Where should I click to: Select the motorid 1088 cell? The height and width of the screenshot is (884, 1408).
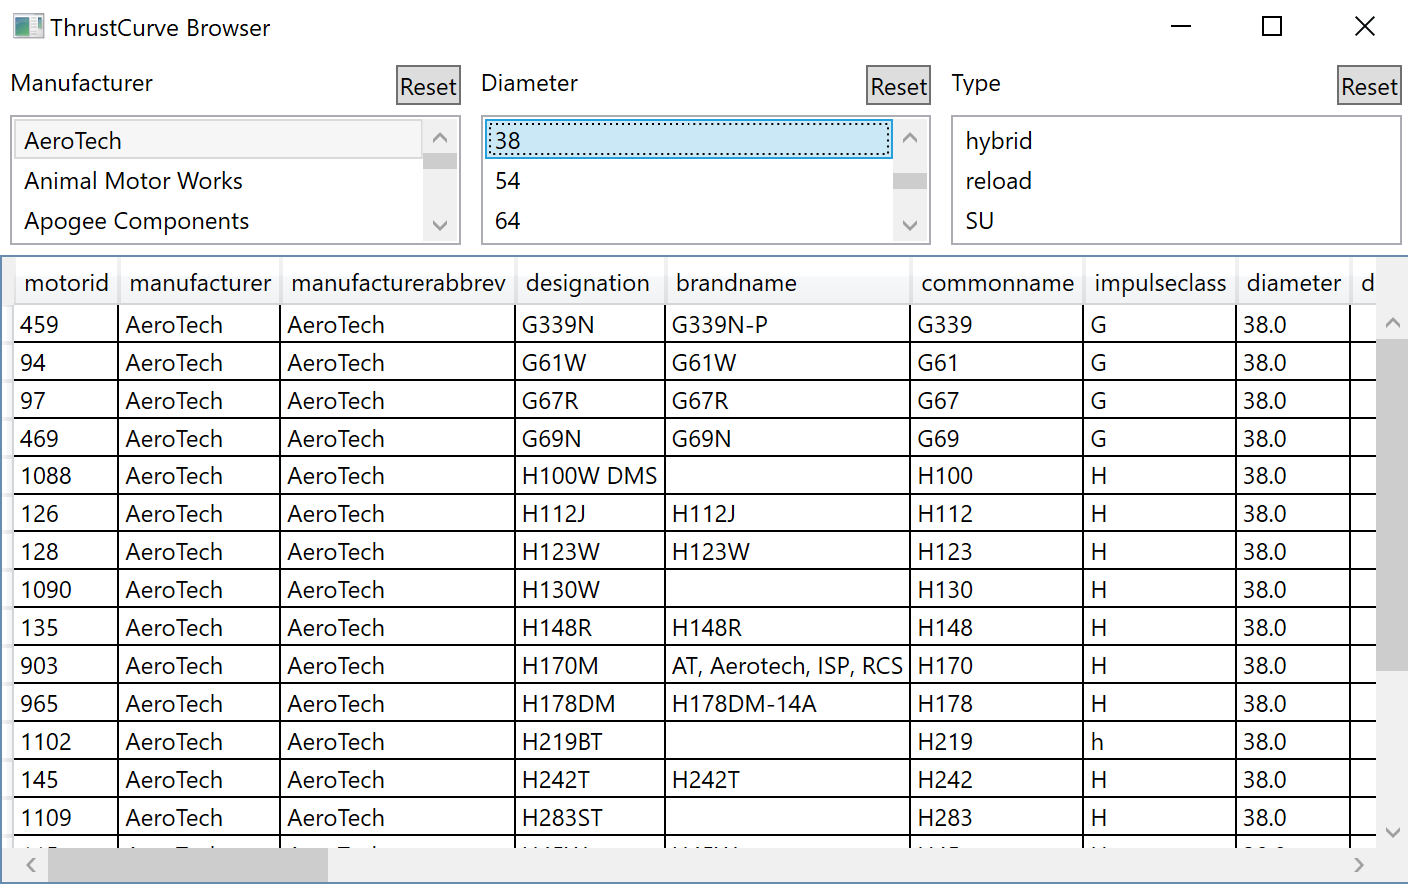point(66,476)
